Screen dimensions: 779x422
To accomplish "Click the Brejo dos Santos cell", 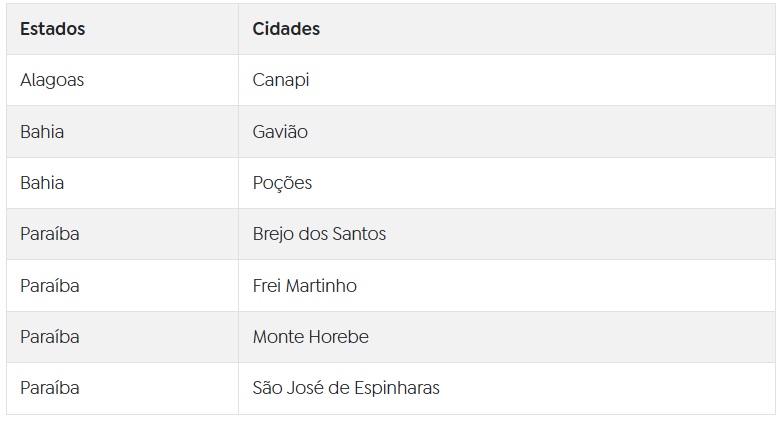I will 506,234.
